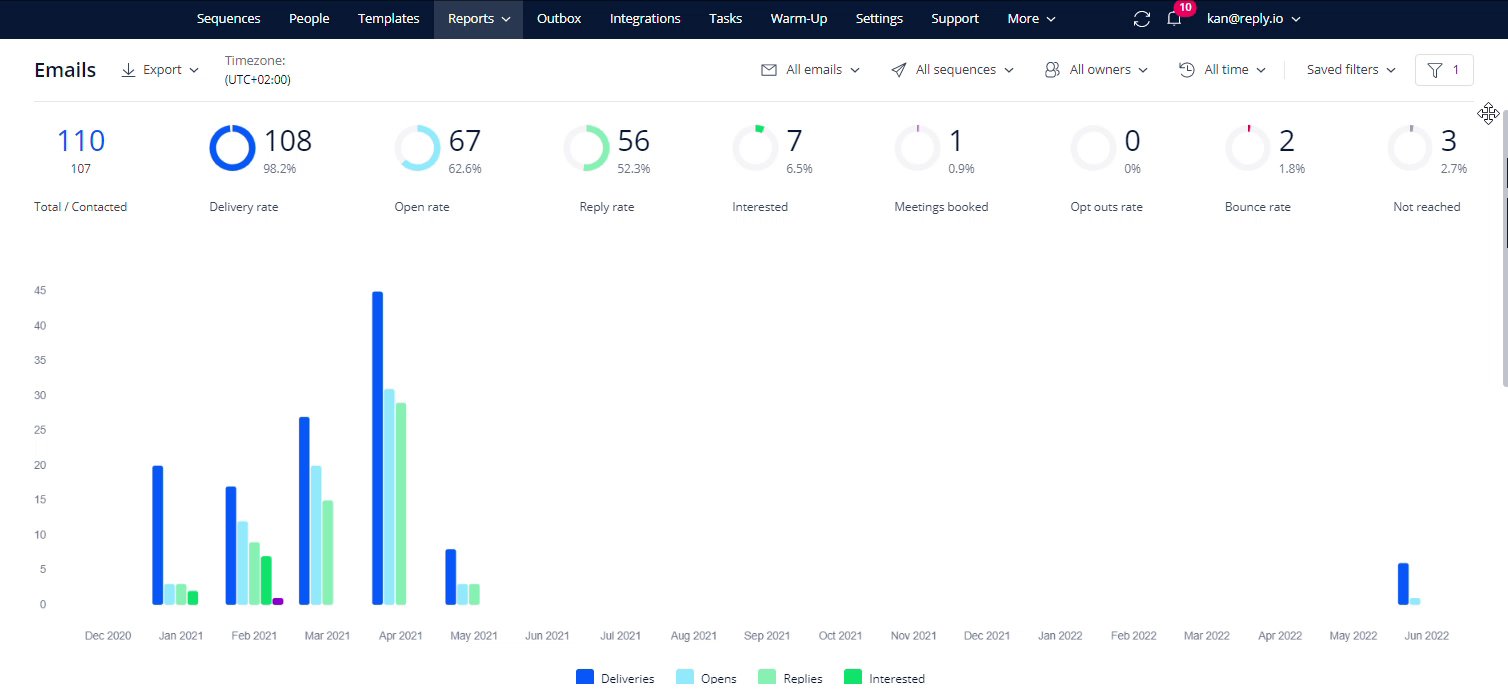Expand the Saved filters dropdown
1508x698 pixels.
click(x=1351, y=70)
